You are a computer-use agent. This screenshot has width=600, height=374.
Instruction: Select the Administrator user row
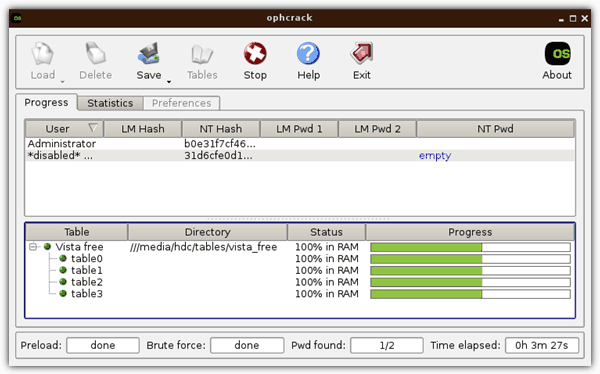(x=300, y=144)
